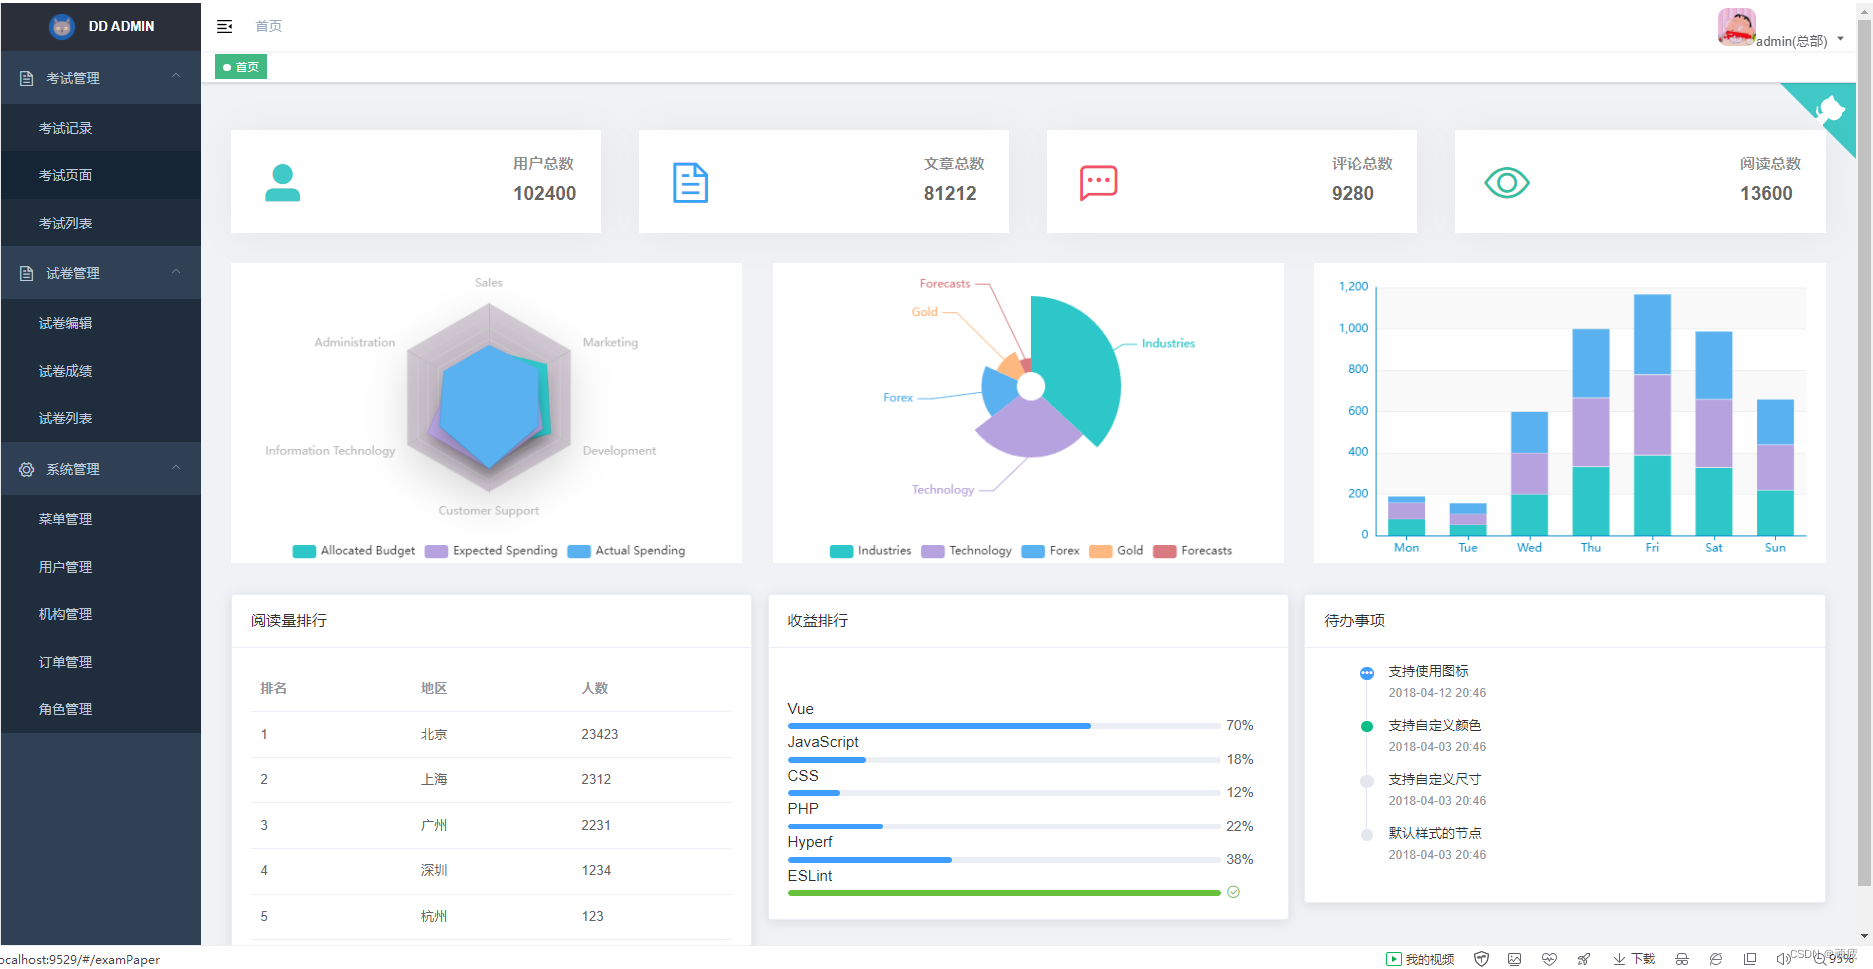Collapse the 试卷管理 menu section
The height and width of the screenshot is (969, 1873).
point(100,272)
